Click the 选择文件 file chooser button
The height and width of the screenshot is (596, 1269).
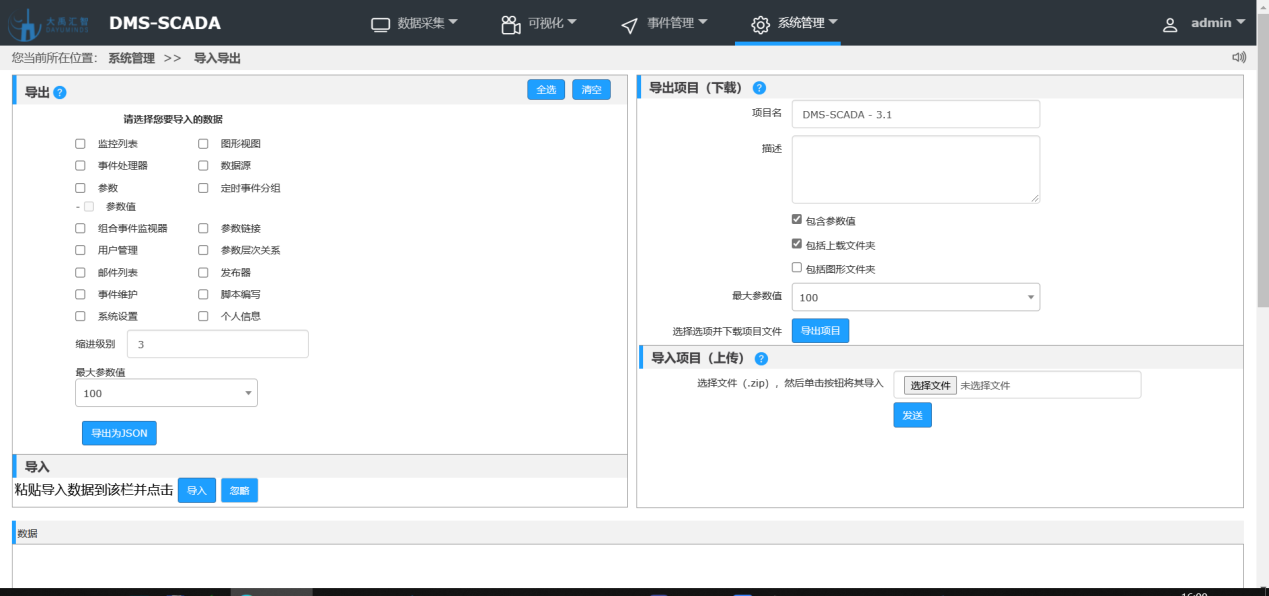[930, 385]
